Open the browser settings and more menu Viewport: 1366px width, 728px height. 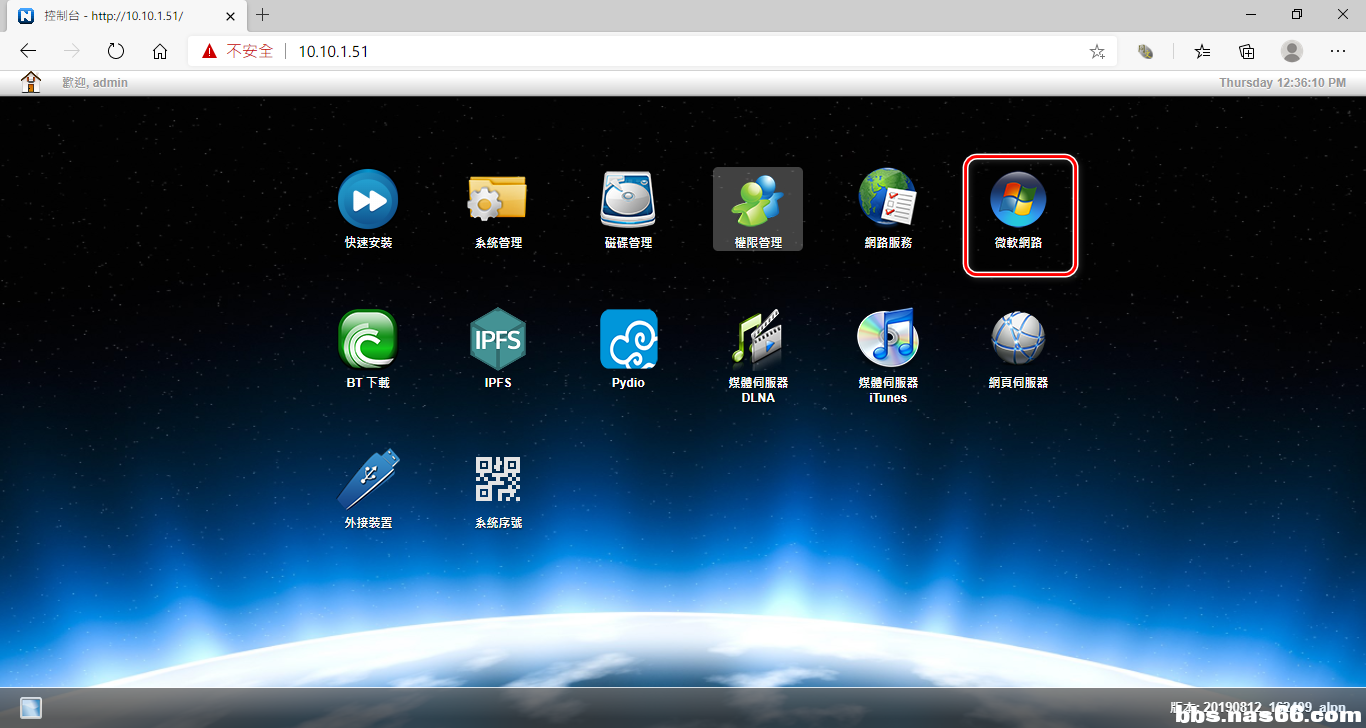point(1338,51)
